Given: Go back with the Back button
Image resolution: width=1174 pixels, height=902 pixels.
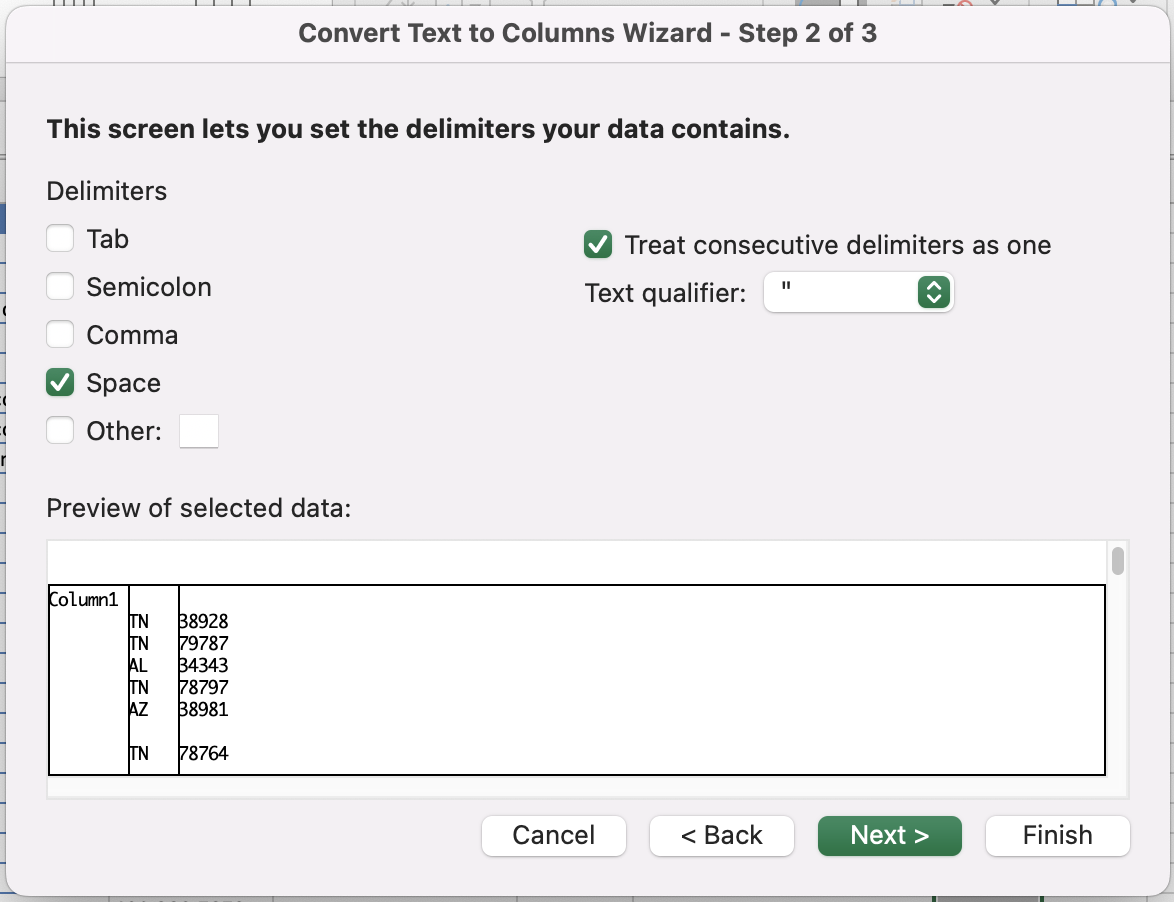Looking at the screenshot, I should (721, 835).
